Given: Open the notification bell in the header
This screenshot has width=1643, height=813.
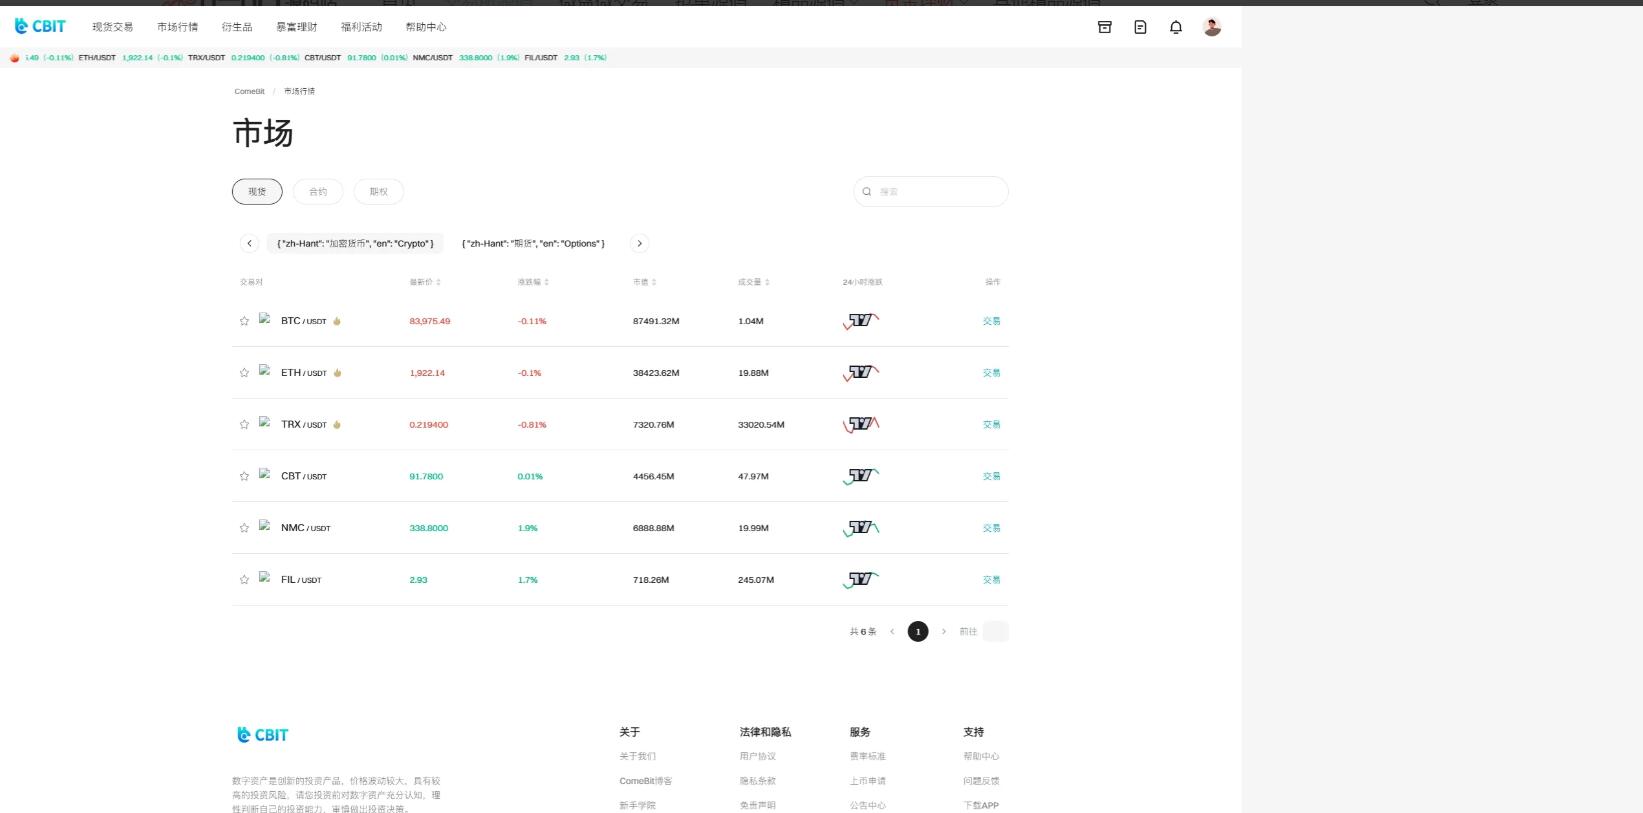Looking at the screenshot, I should click(x=1176, y=27).
